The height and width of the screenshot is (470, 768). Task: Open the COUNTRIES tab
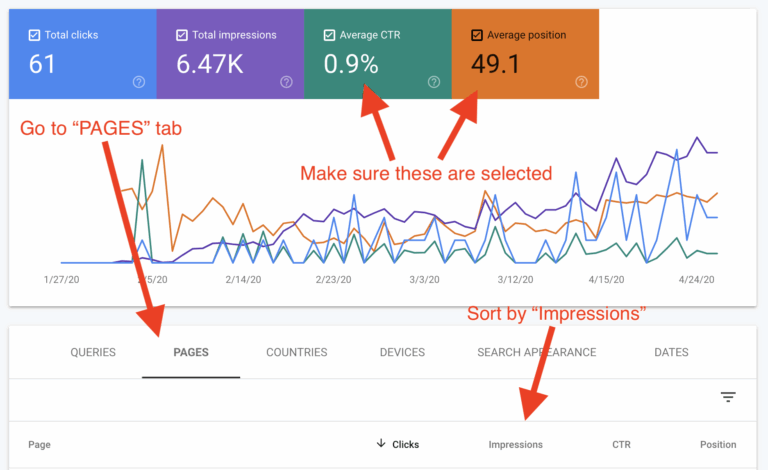click(x=297, y=352)
